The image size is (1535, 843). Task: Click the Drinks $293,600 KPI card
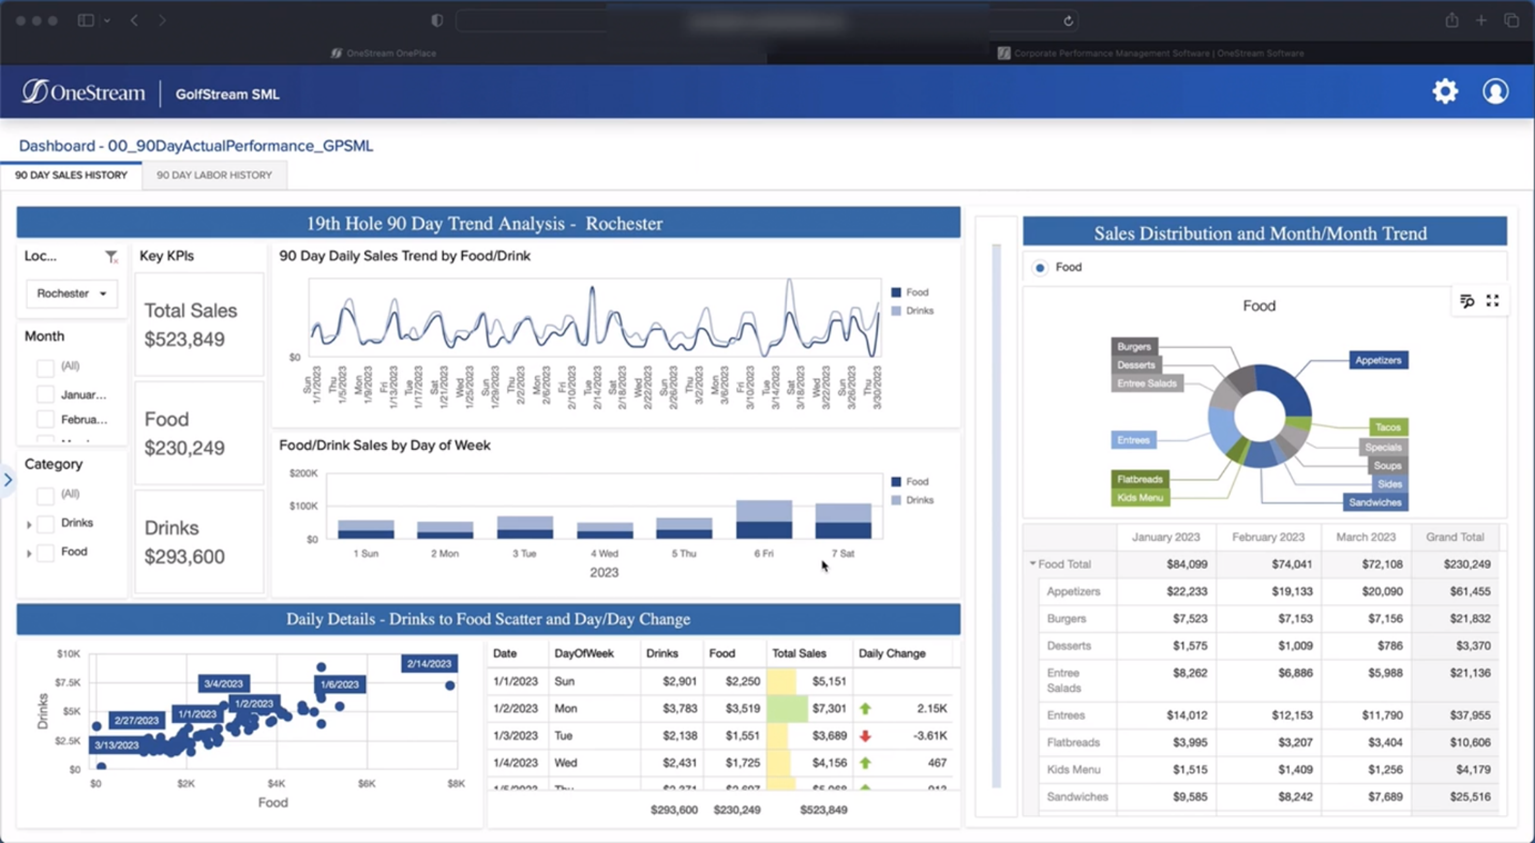click(x=199, y=542)
